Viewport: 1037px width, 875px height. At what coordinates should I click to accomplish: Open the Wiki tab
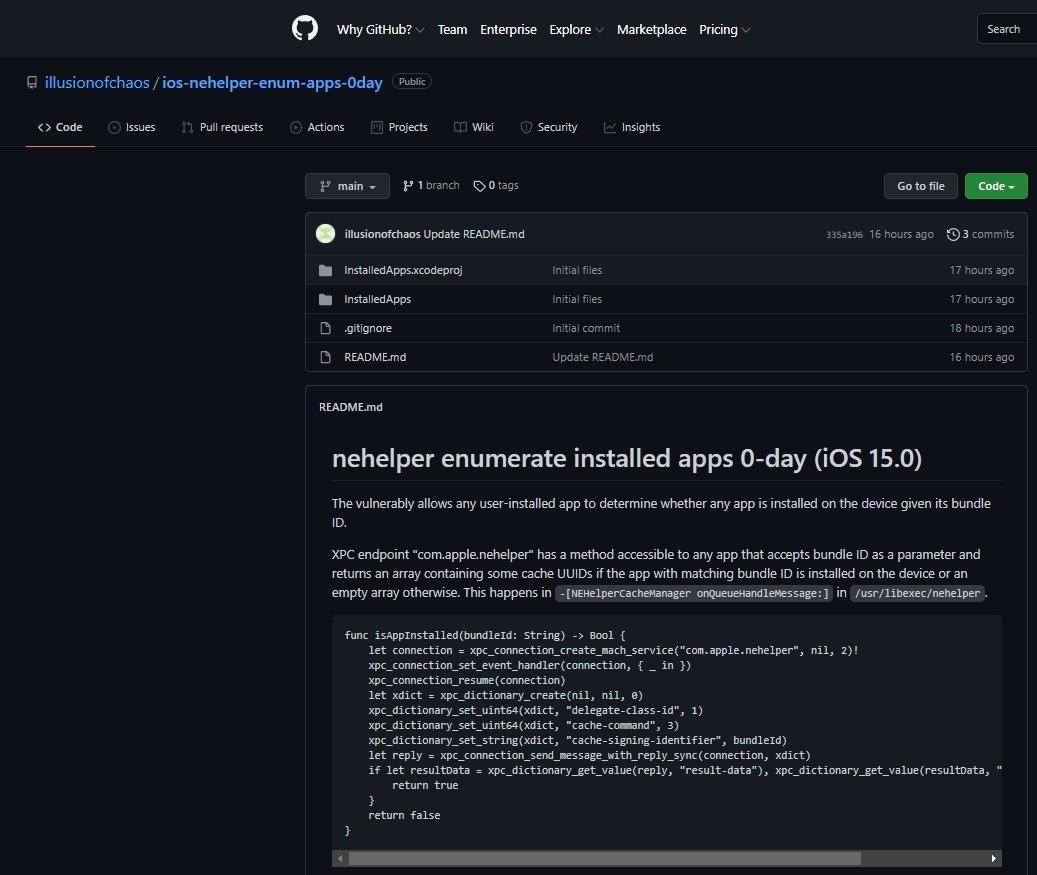pyautogui.click(x=474, y=127)
